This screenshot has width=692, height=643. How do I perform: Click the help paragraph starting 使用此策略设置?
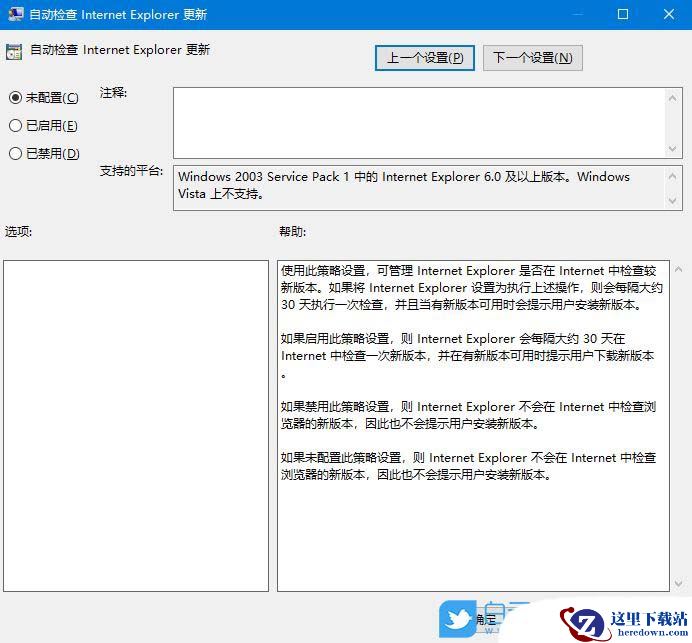(472, 287)
